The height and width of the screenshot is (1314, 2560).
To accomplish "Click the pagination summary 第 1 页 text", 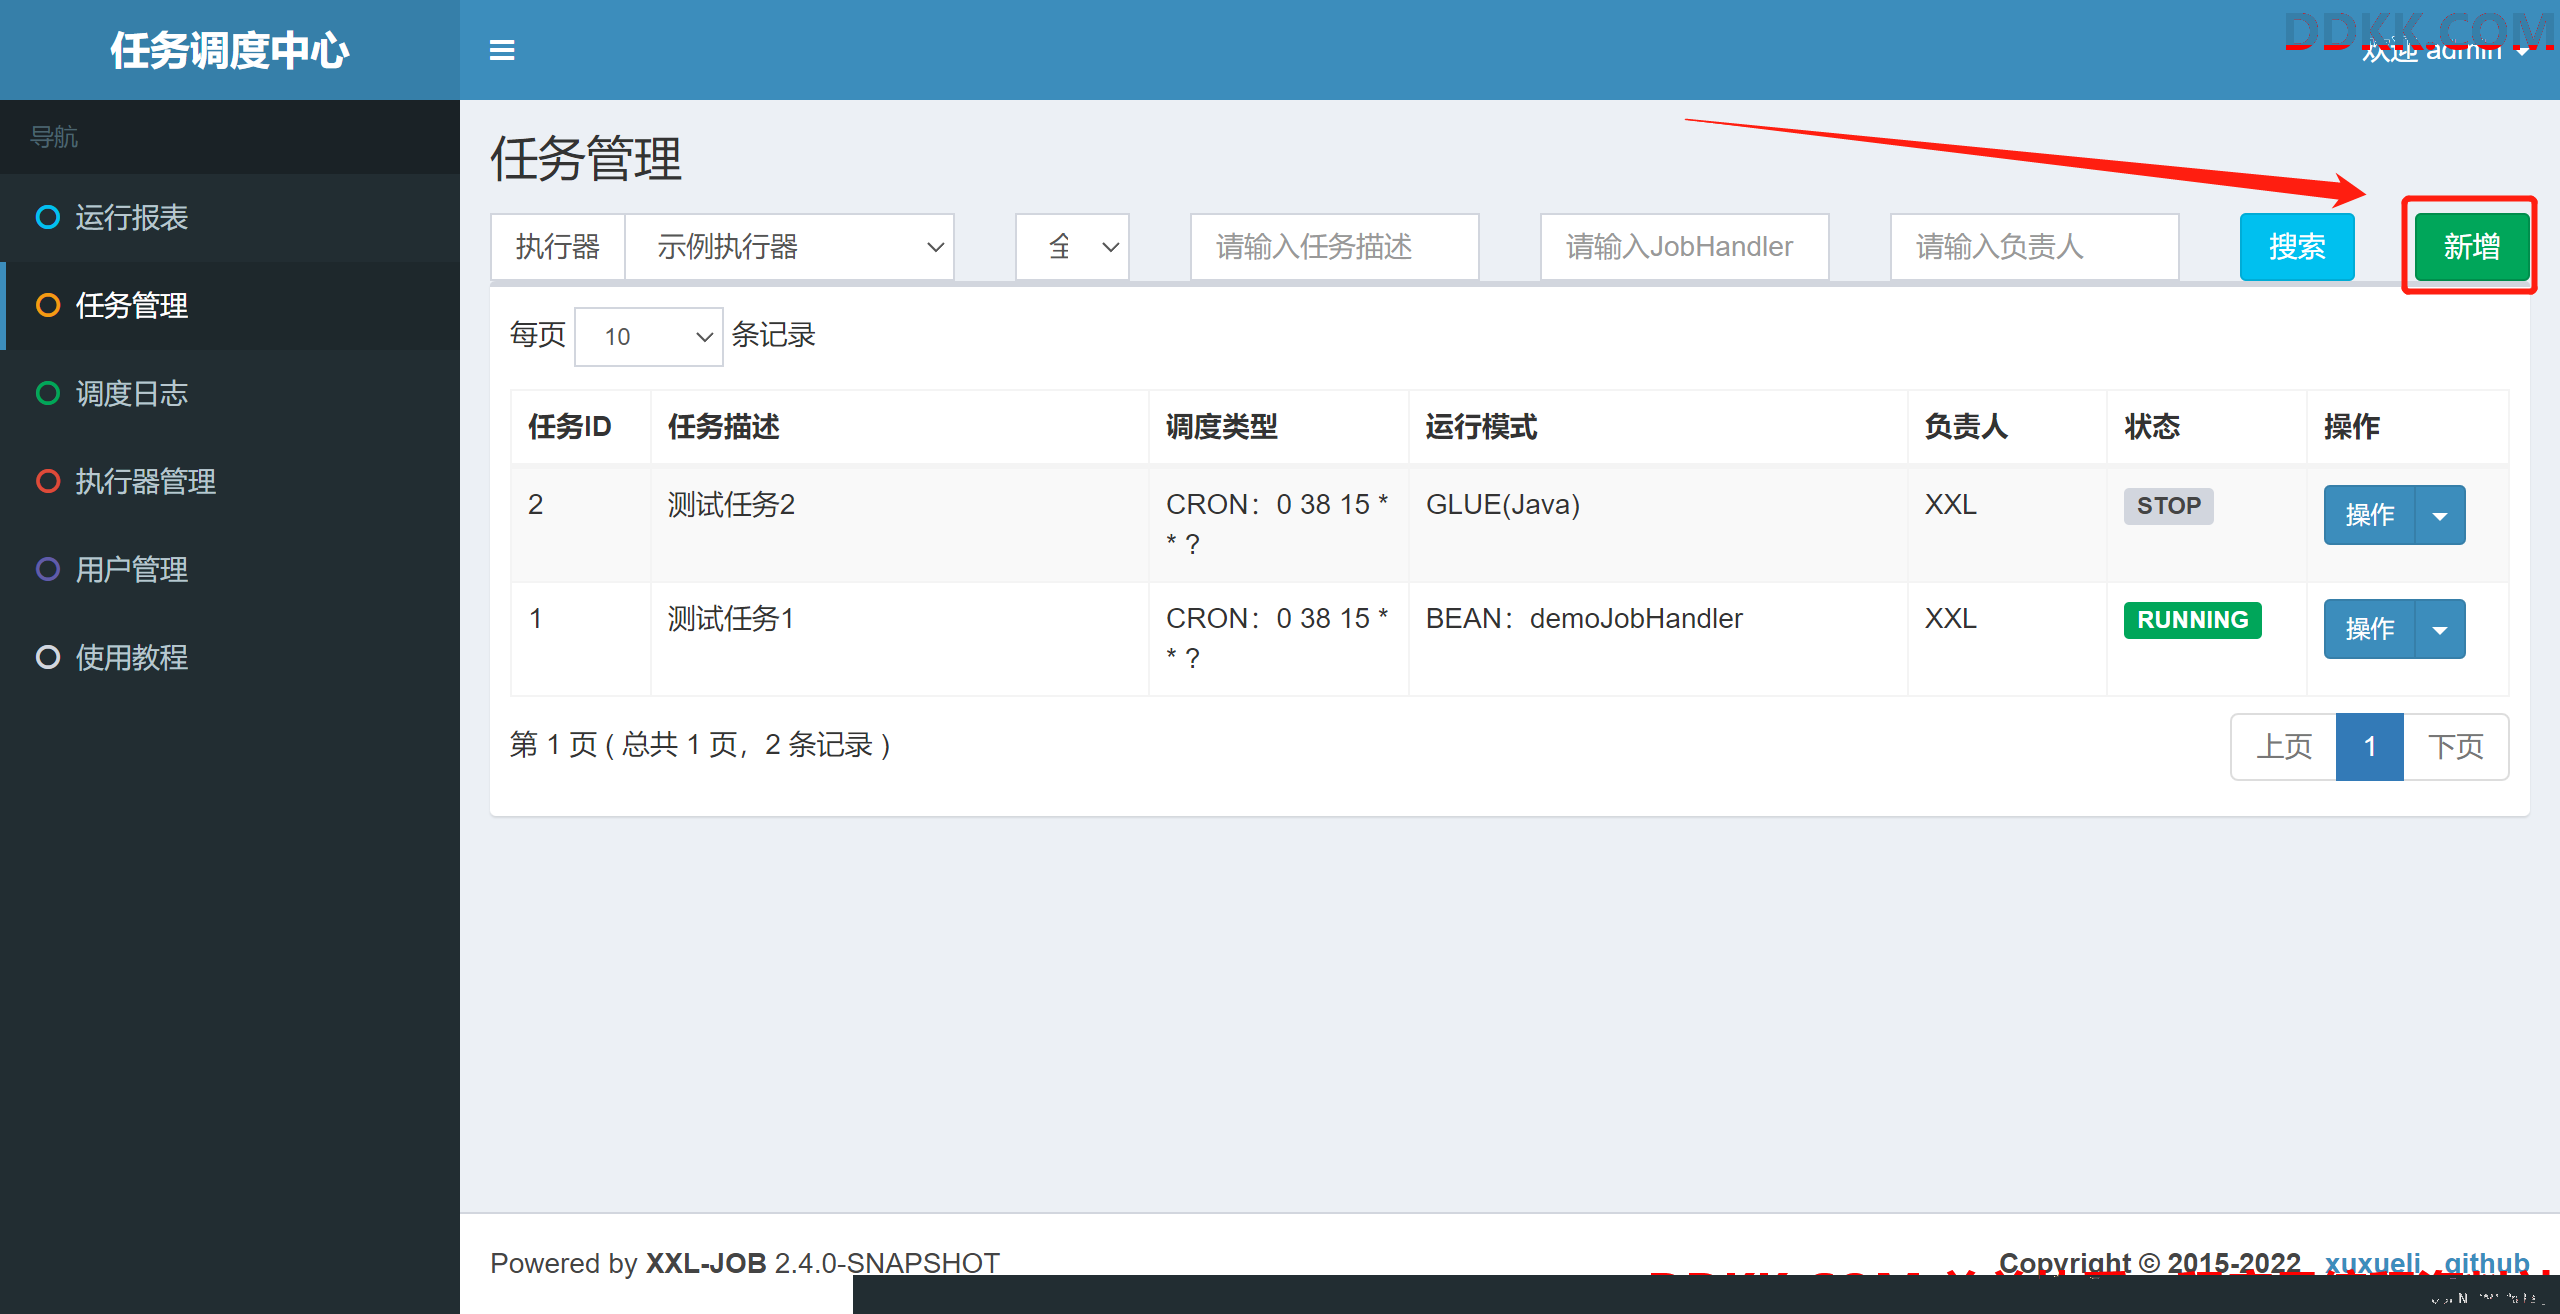I will click(x=700, y=745).
